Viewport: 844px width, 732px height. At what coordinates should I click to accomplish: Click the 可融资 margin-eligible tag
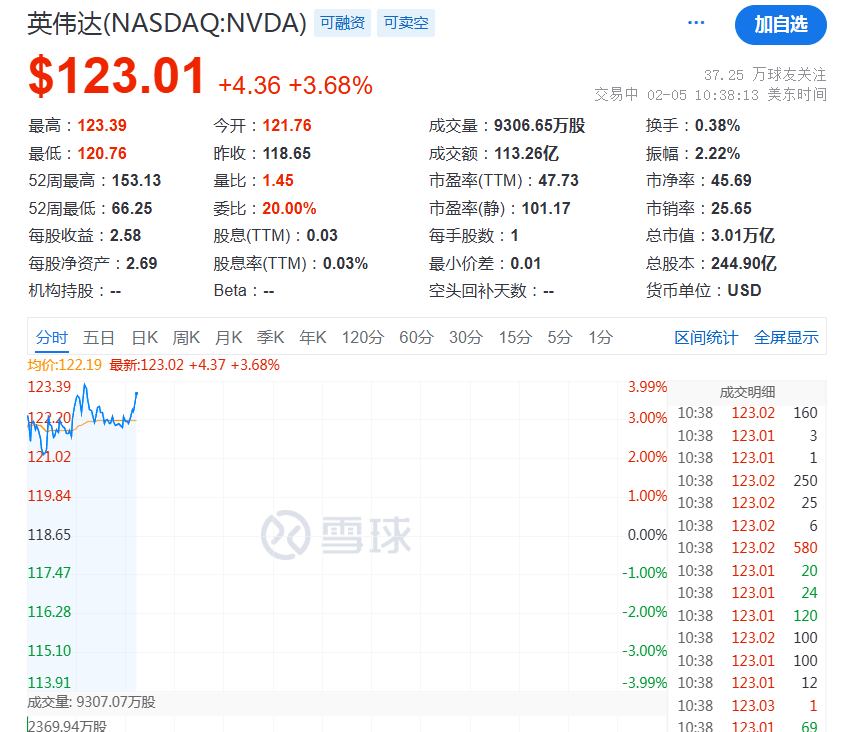[x=342, y=22]
